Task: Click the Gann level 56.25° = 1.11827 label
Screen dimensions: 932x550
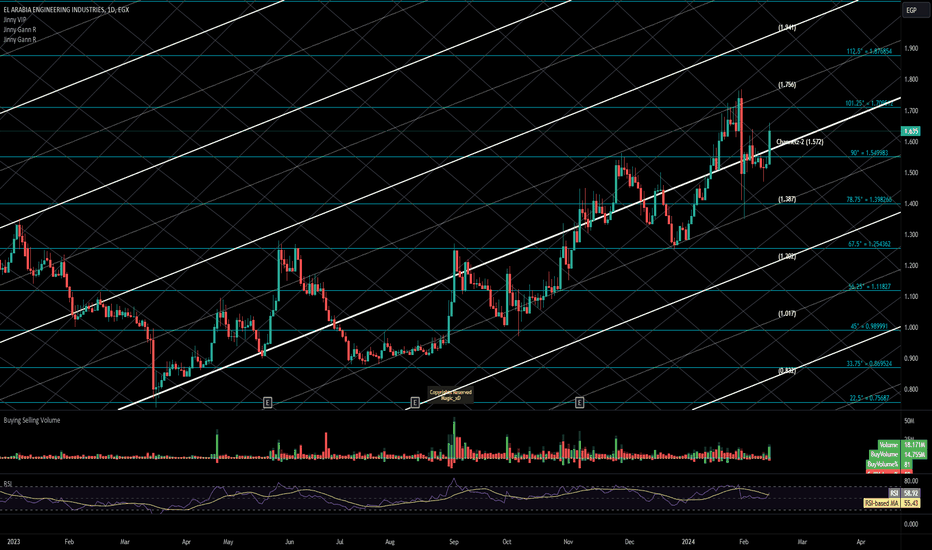Action: point(869,287)
